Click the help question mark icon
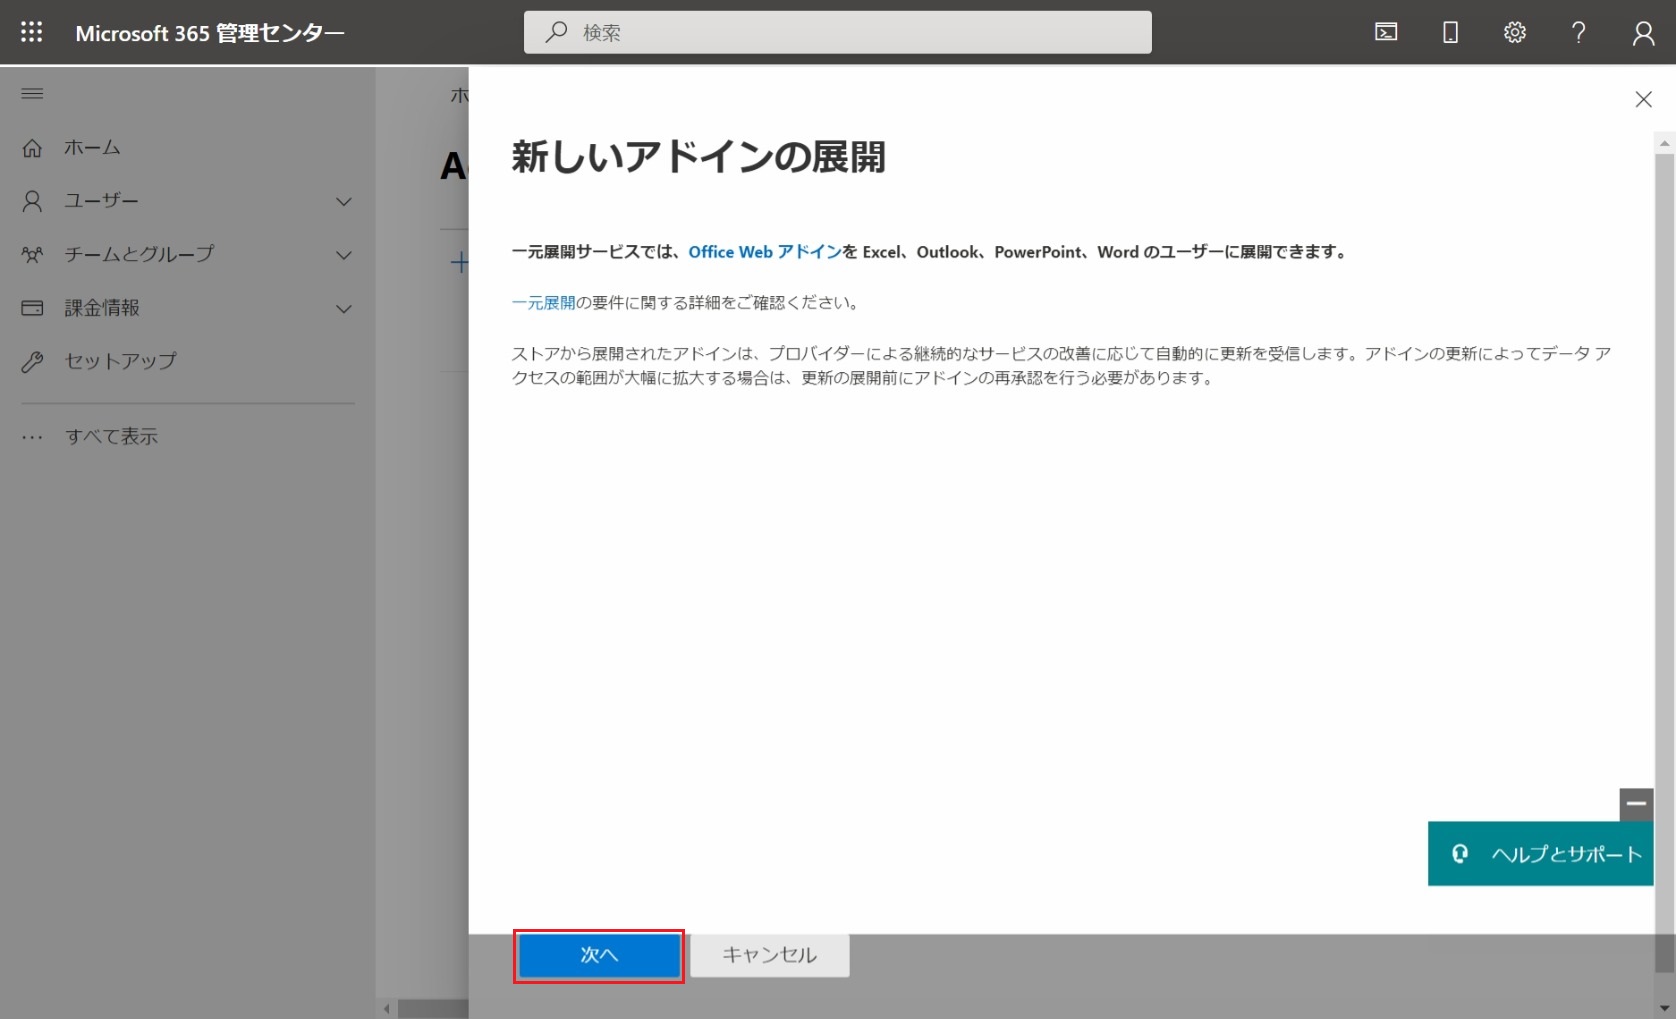 (1578, 32)
